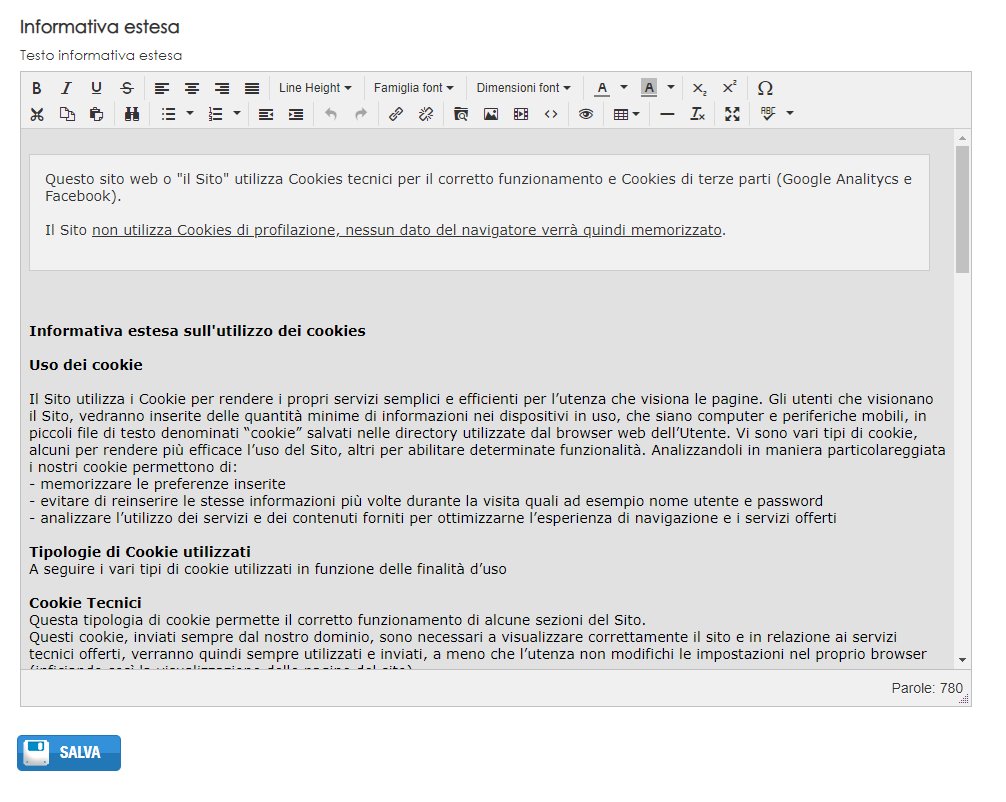
Task: Apply the current background highlight color
Action: (649, 88)
